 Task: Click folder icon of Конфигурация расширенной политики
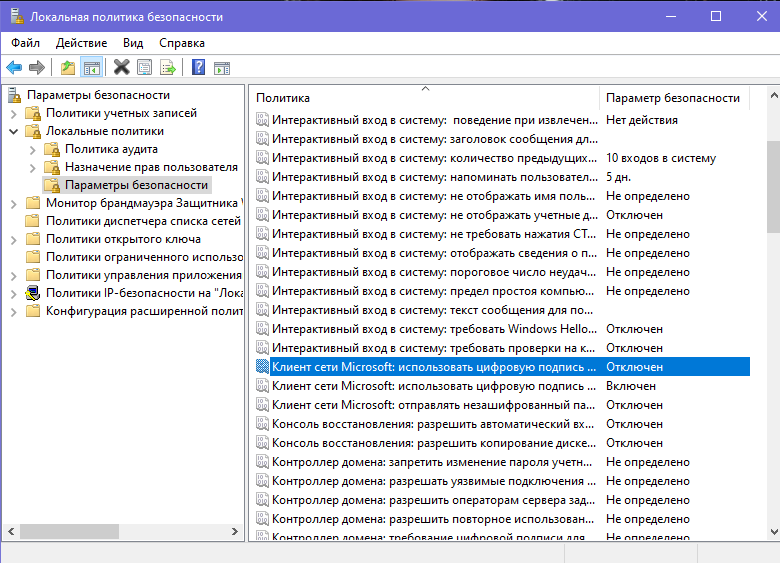33,311
